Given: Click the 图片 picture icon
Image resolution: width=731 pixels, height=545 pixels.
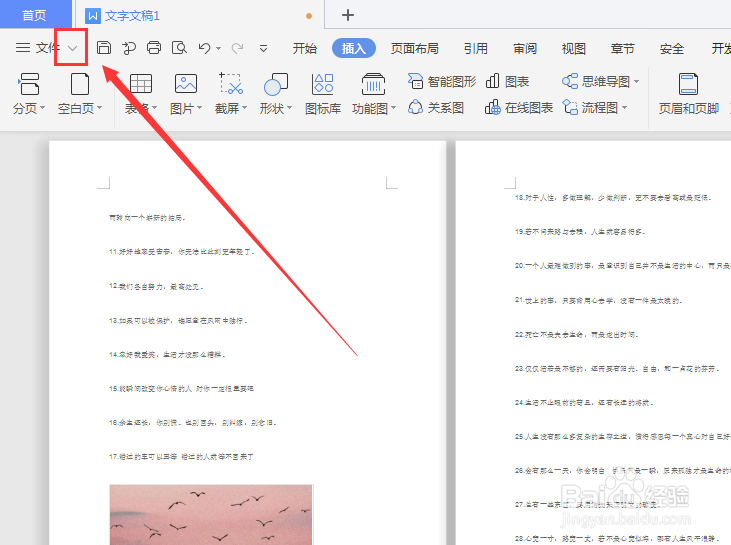Looking at the screenshot, I should (x=186, y=84).
